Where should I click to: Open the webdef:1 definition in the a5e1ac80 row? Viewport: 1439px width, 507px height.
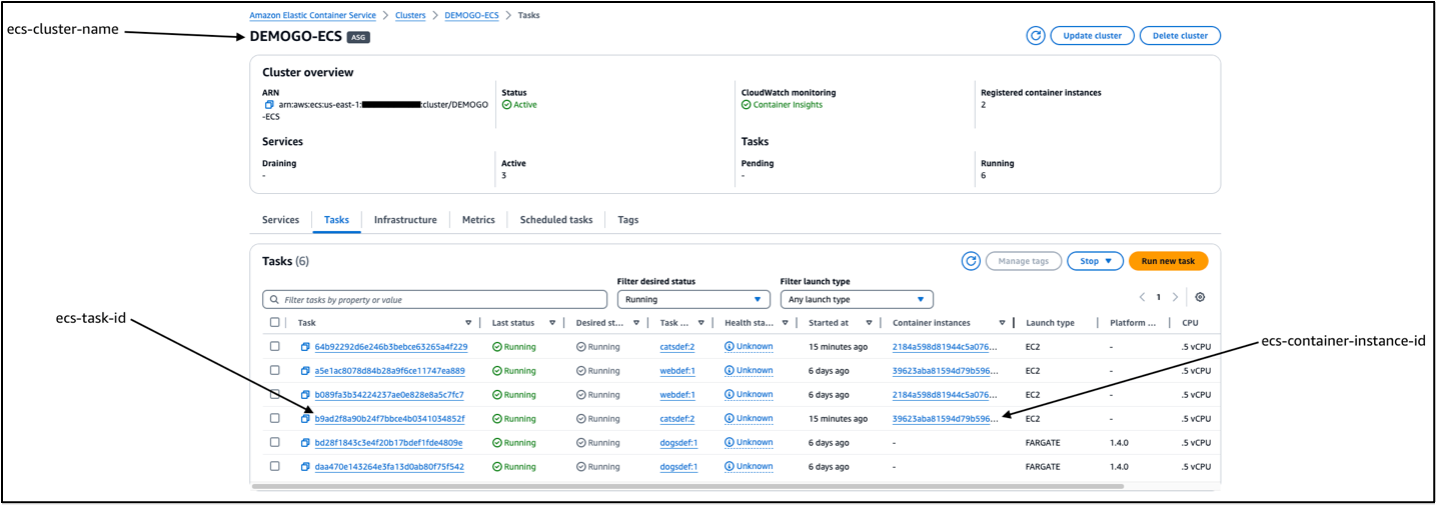(x=677, y=371)
